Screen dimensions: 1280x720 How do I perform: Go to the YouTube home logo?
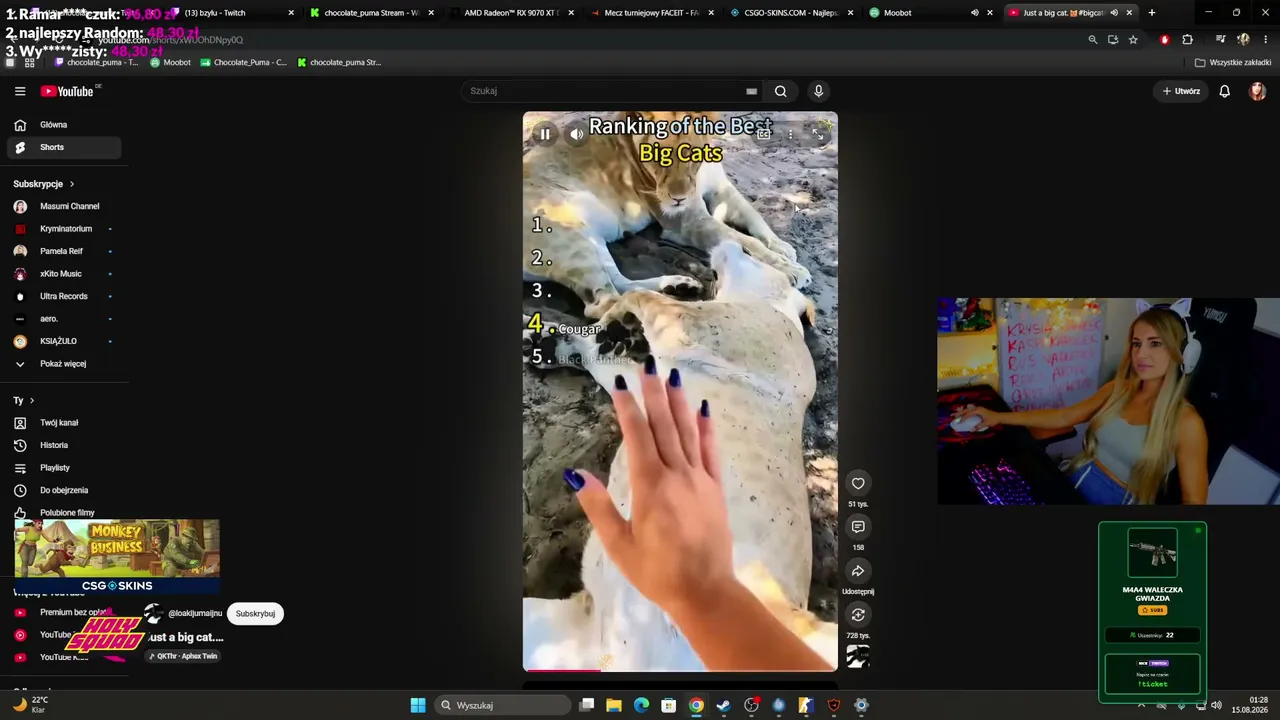pyautogui.click(x=67, y=91)
